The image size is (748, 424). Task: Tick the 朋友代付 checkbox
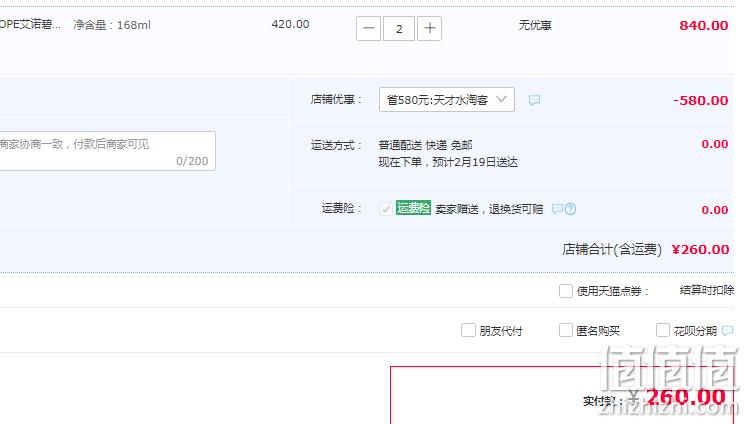point(468,330)
